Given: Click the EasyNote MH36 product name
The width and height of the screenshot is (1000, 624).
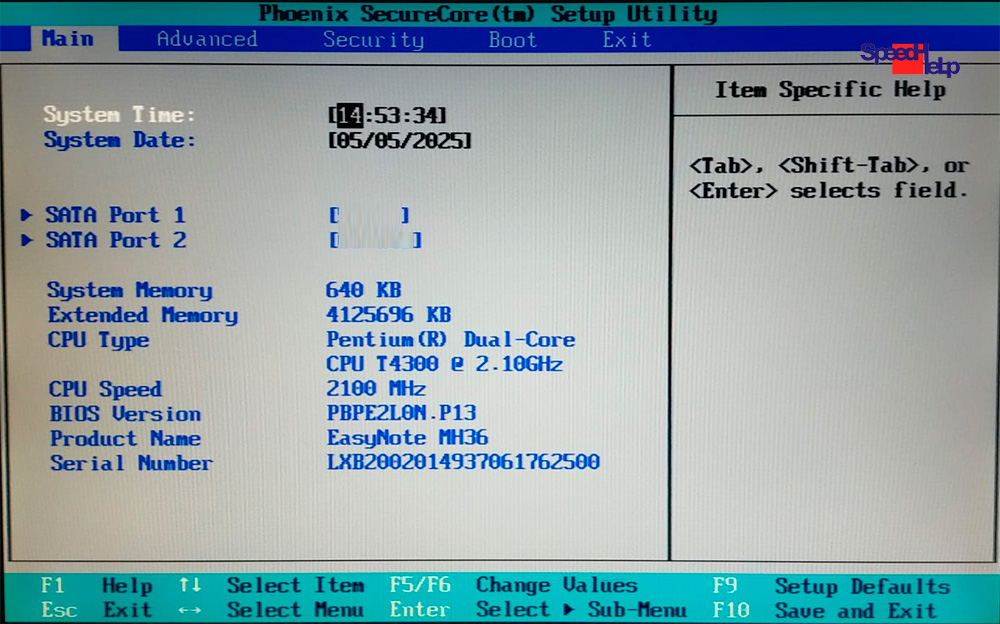Looking at the screenshot, I should coord(408,438).
